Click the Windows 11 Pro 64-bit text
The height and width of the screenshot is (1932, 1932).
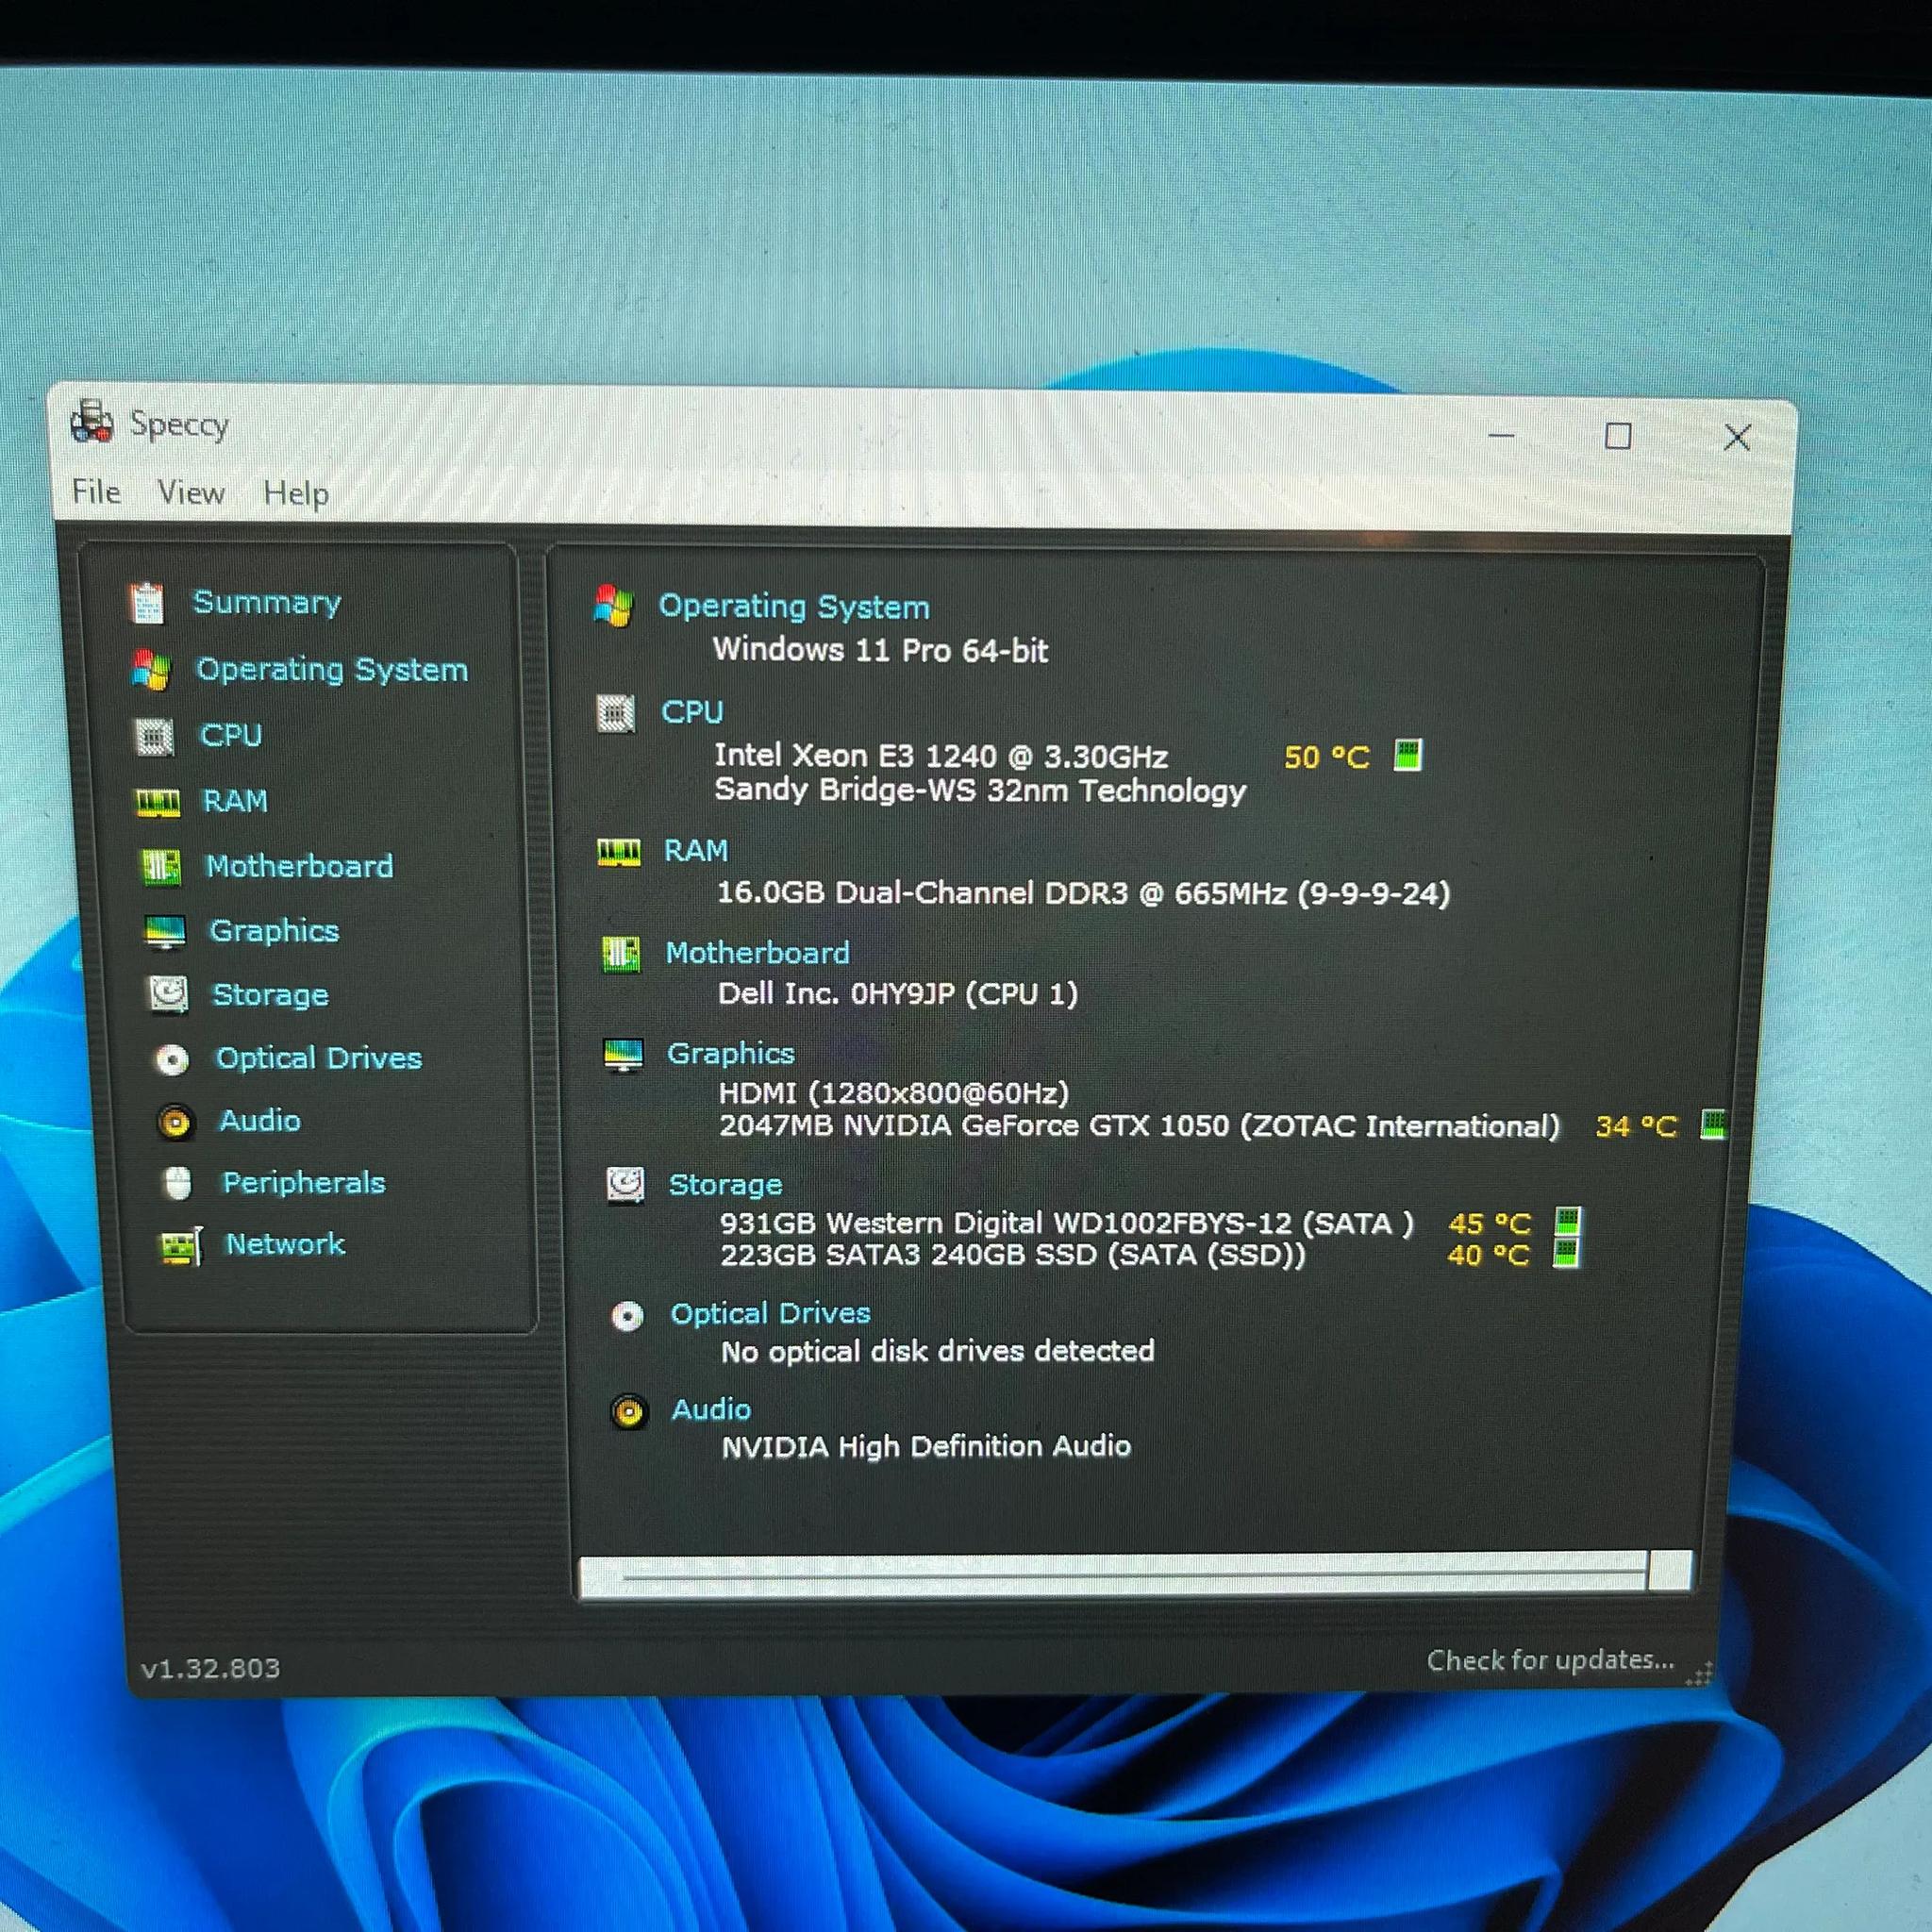[x=881, y=651]
